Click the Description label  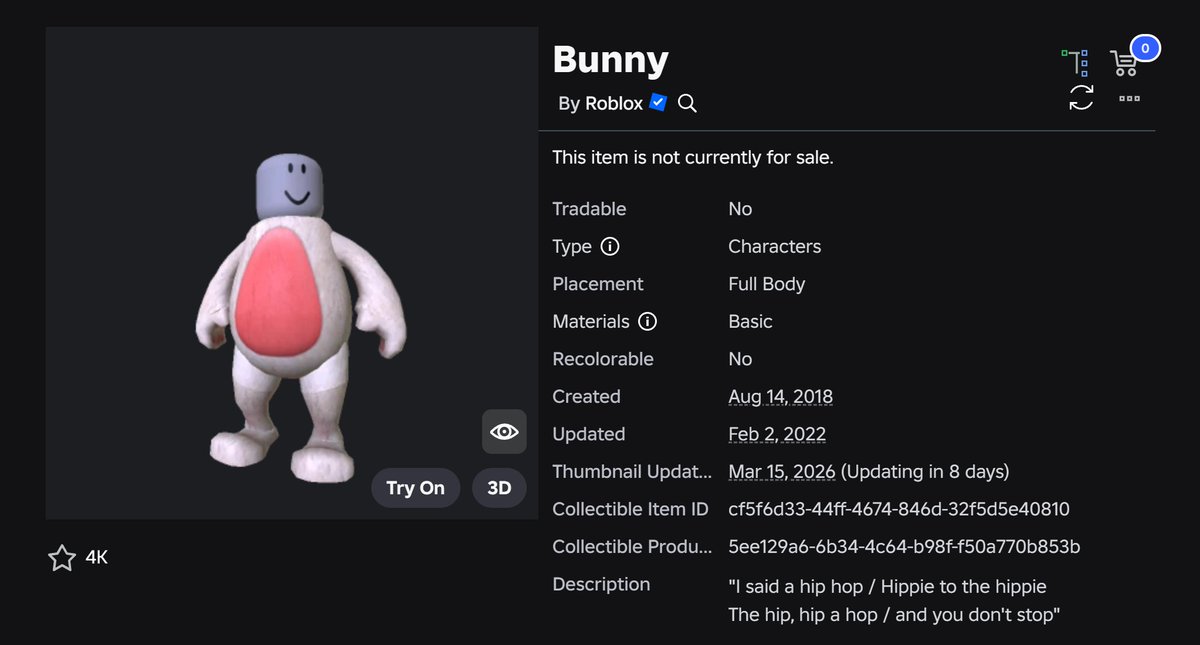[601, 584]
